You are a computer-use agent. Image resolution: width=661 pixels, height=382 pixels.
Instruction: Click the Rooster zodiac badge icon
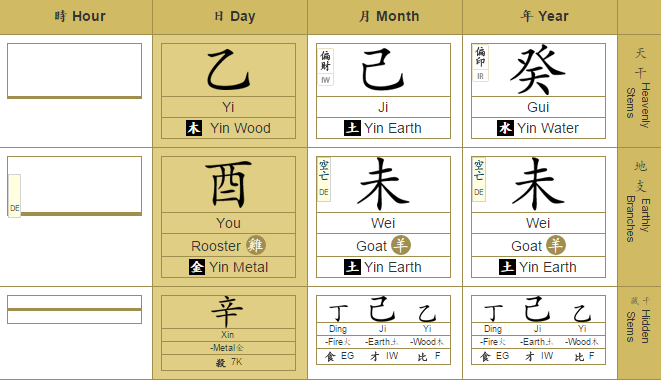click(x=255, y=245)
